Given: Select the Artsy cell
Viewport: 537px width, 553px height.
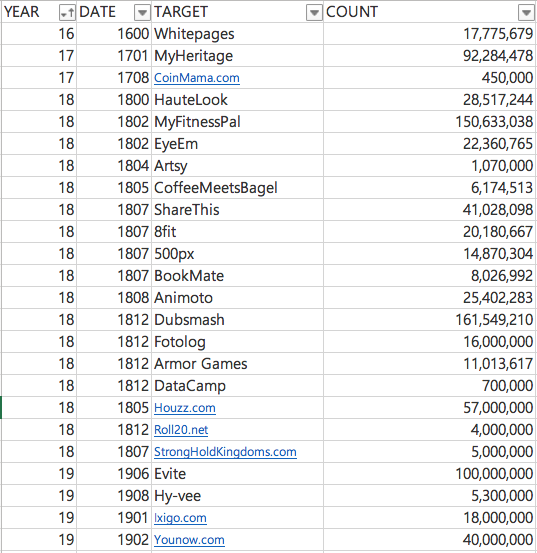Looking at the screenshot, I should (x=238, y=166).
